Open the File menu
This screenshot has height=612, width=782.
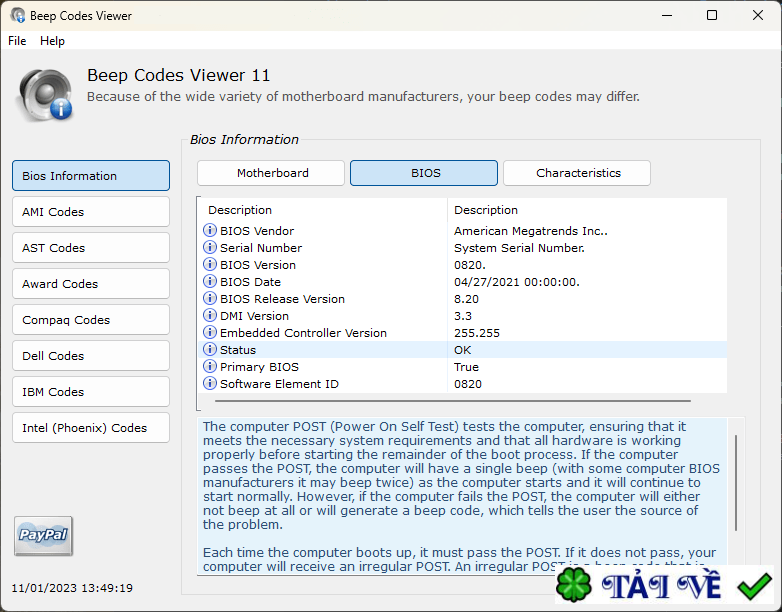pos(17,41)
